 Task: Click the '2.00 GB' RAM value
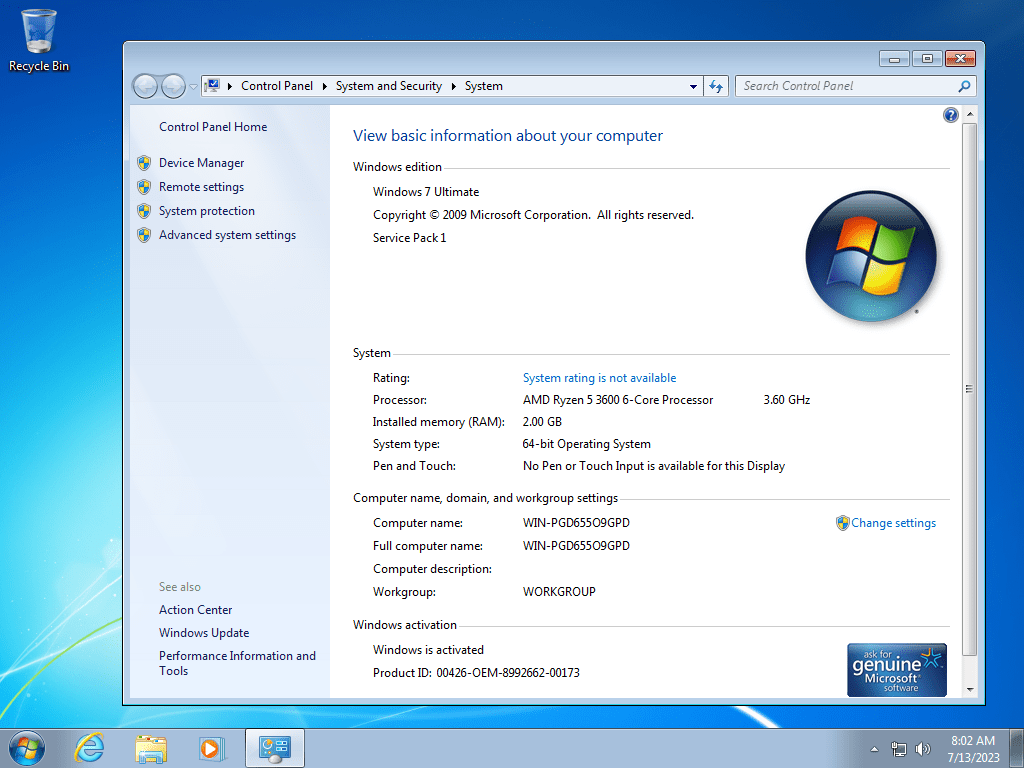(x=542, y=422)
